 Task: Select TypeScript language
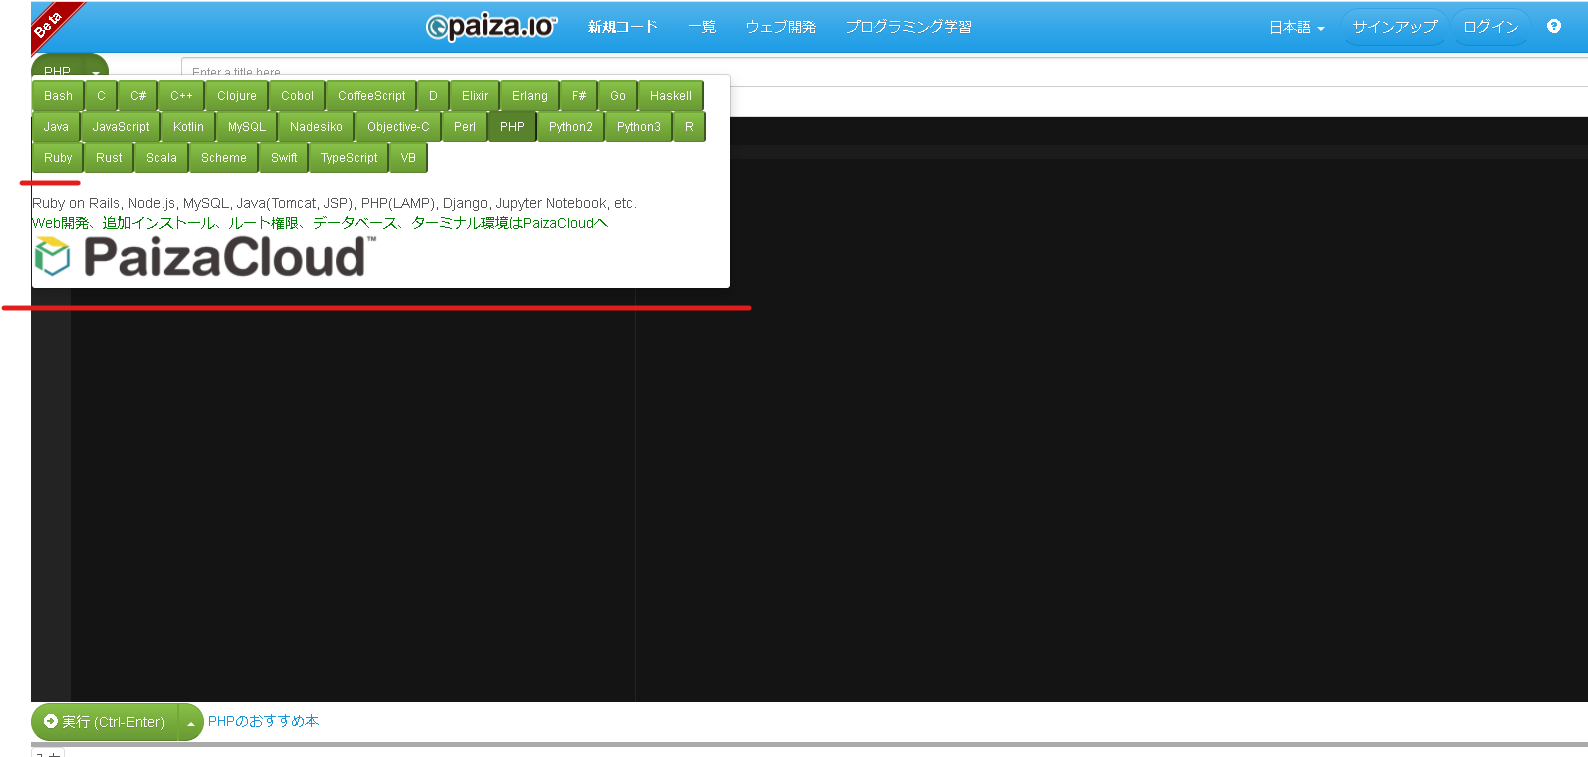coord(349,158)
